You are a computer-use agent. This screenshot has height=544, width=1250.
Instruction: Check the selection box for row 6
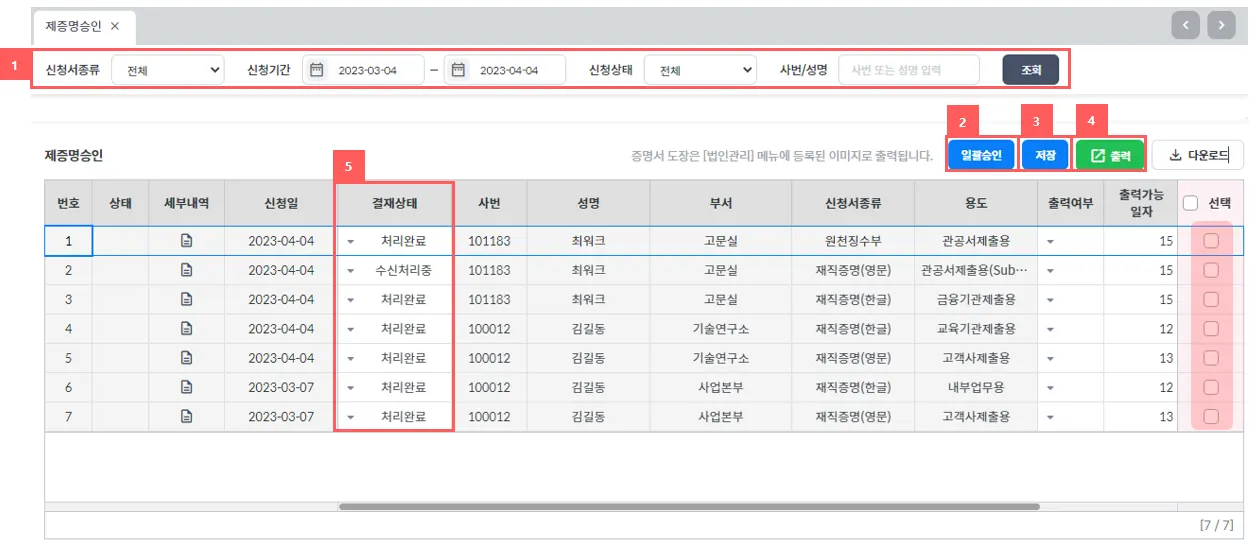tap(1211, 387)
